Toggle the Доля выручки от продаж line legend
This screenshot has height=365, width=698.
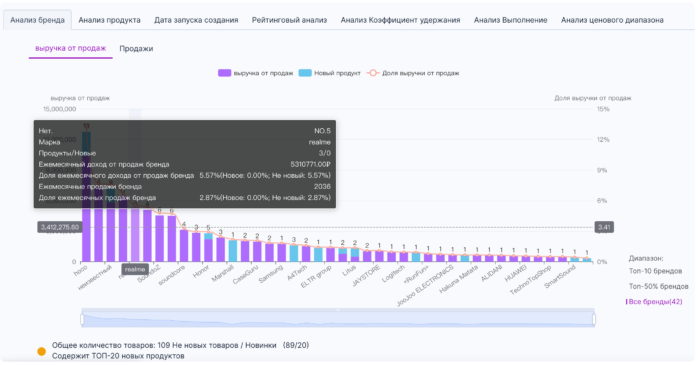click(413, 73)
